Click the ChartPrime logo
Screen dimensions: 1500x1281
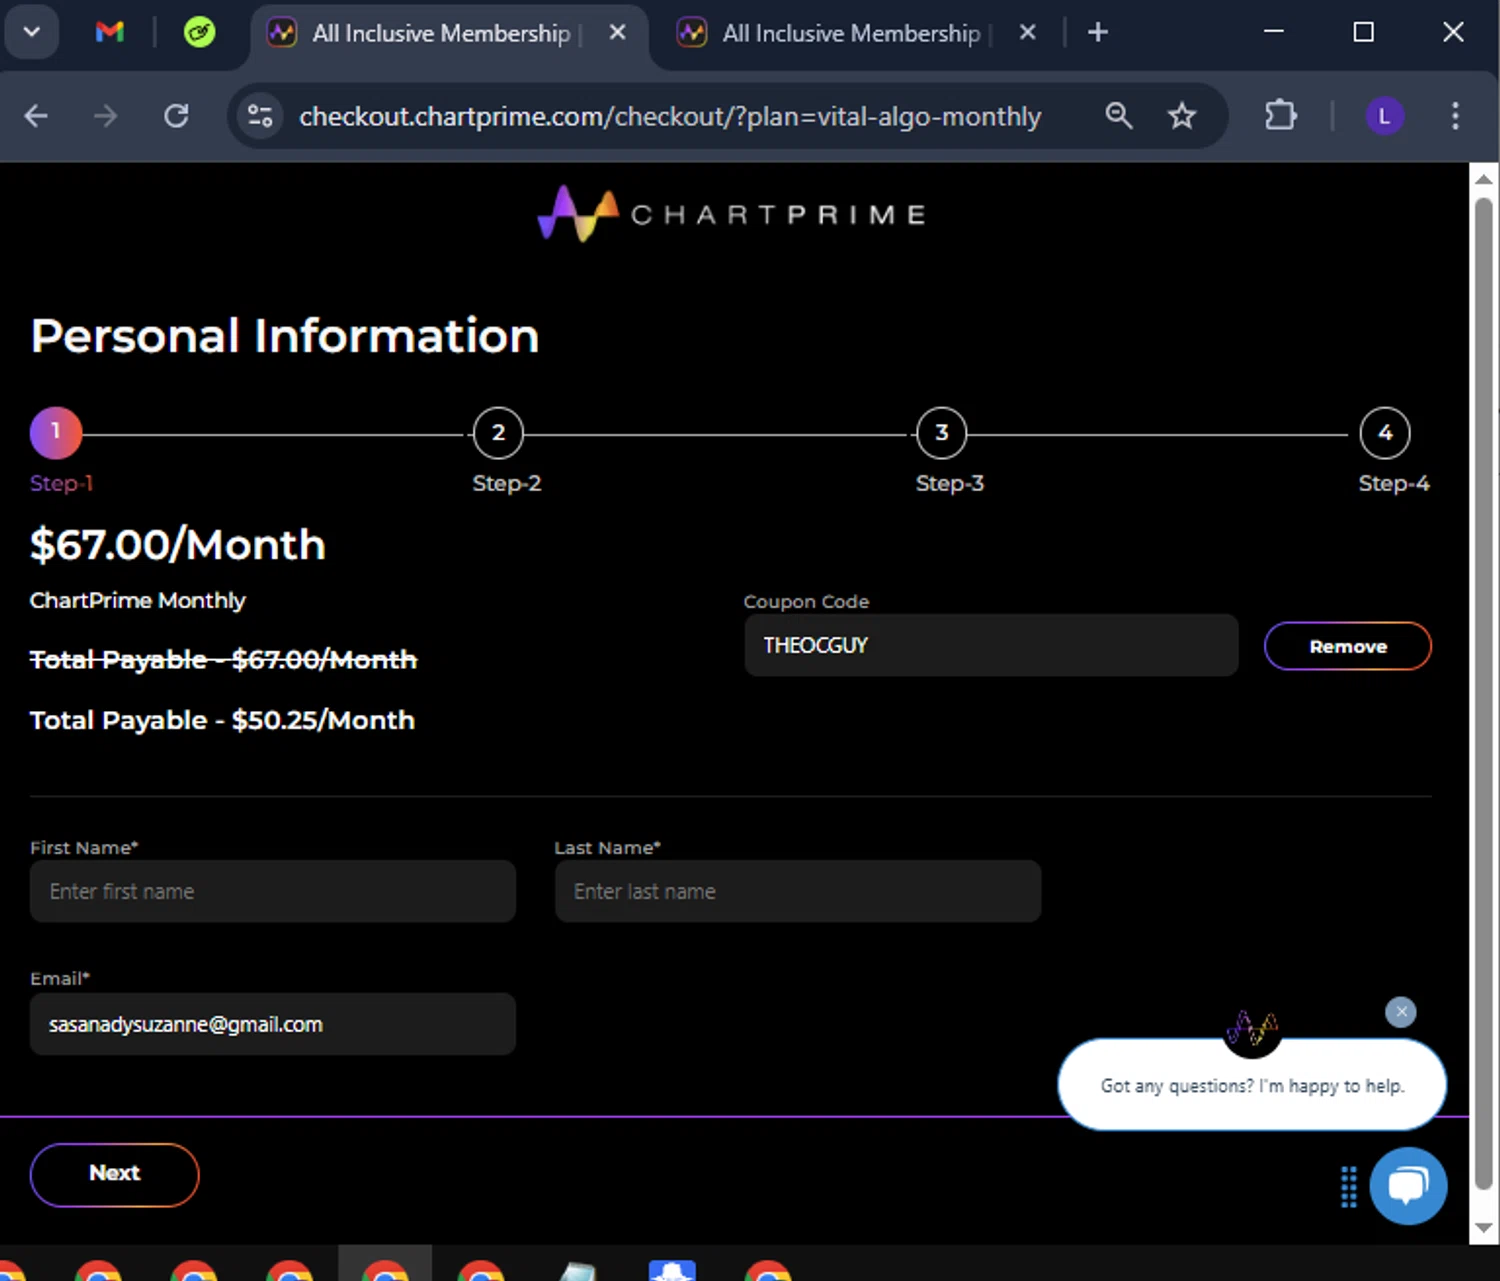coord(732,213)
